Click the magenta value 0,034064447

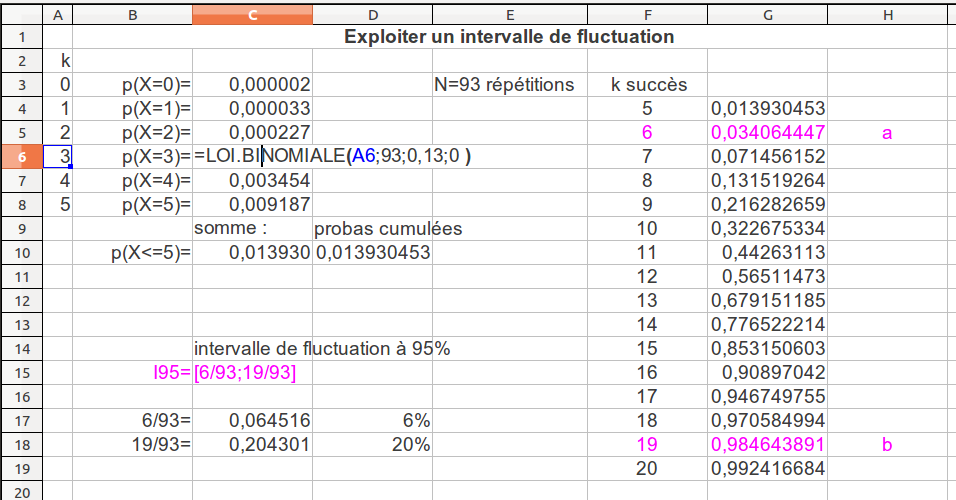click(x=767, y=133)
